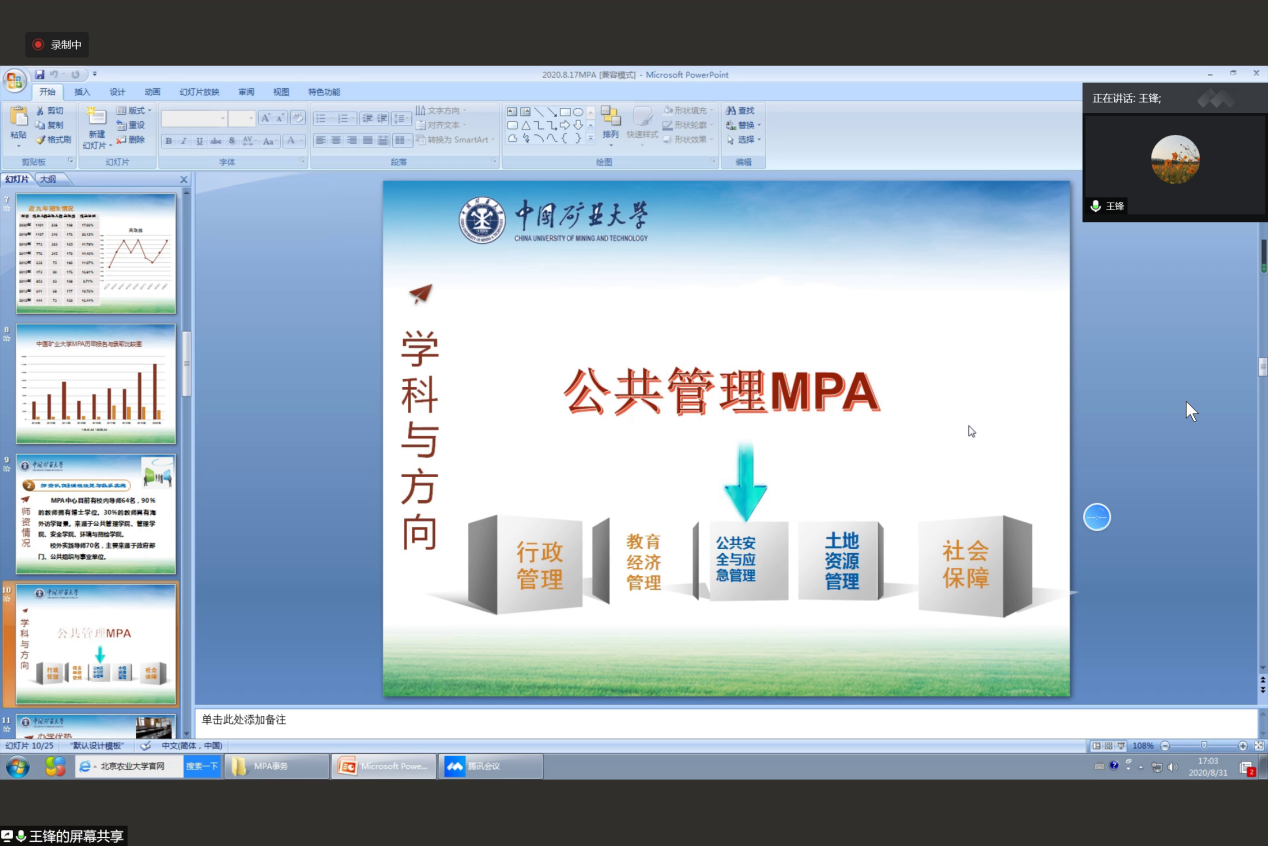The width and height of the screenshot is (1268, 846).
Task: Clear all formatting eraser icon
Action: pos(297,118)
